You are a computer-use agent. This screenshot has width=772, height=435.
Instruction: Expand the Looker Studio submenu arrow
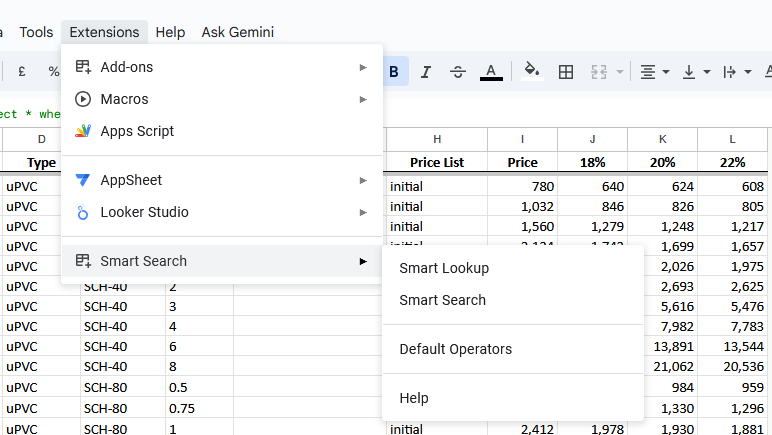(363, 213)
